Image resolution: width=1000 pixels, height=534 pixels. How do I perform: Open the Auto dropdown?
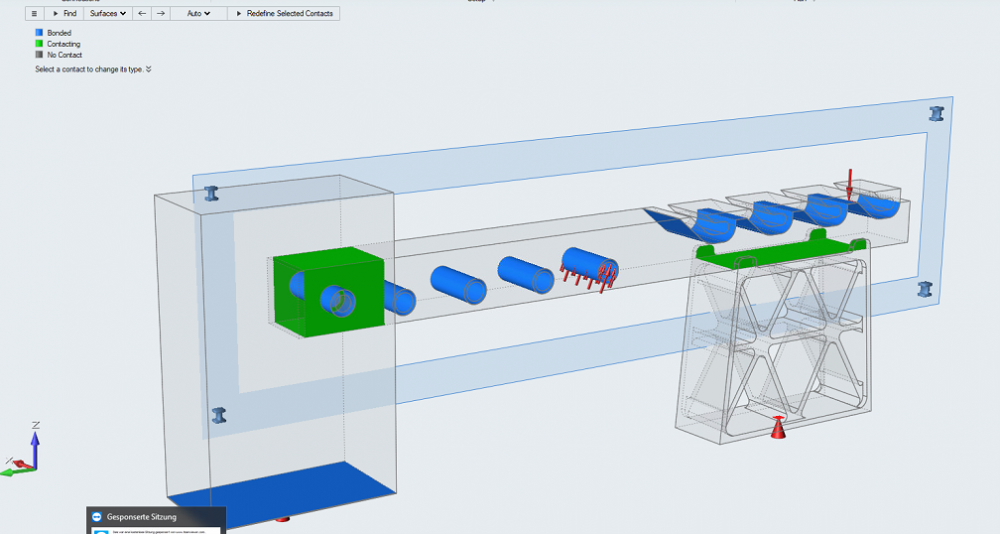[x=198, y=13]
